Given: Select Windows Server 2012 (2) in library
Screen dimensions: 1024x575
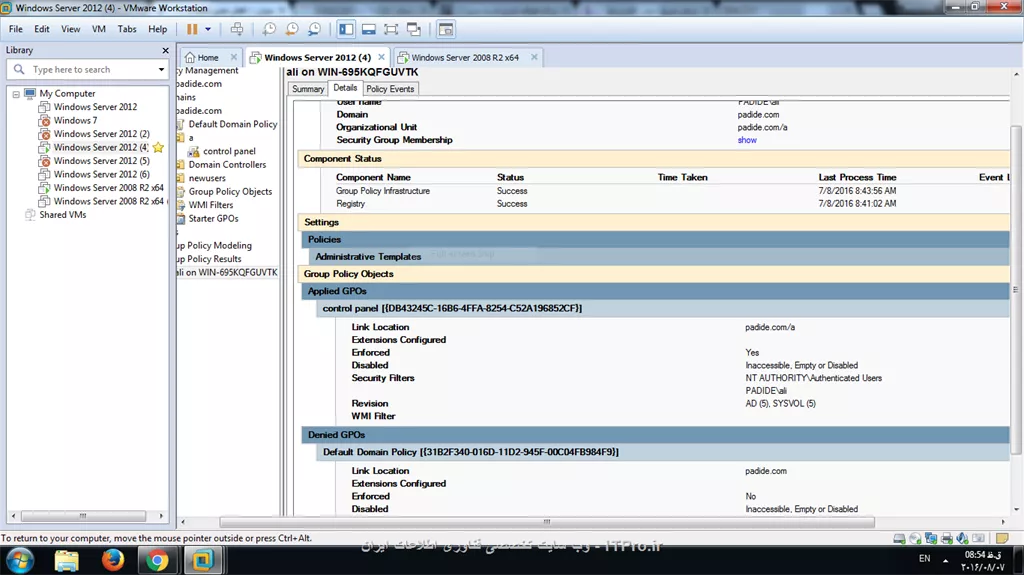Looking at the screenshot, I should 101,134.
